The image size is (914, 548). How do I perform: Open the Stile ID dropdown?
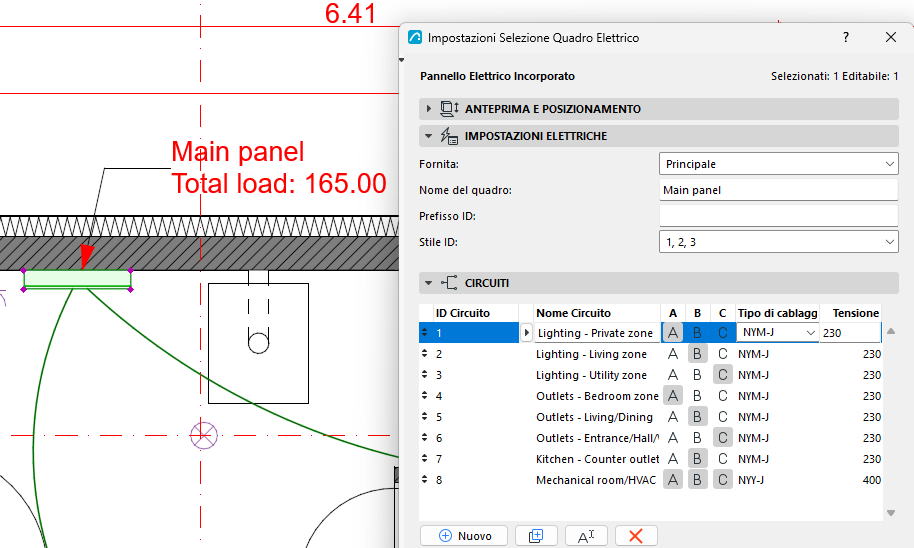tap(779, 242)
